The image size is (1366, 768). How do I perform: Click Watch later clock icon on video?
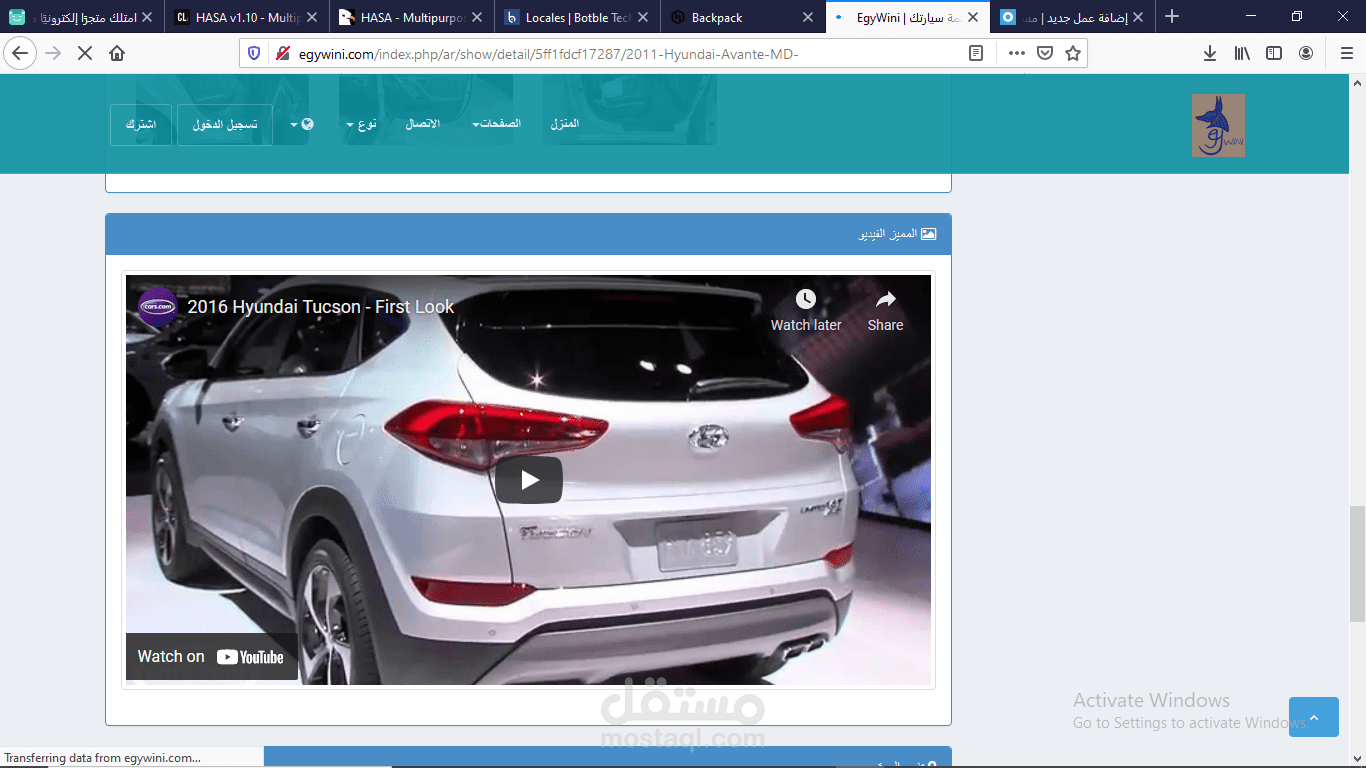click(x=806, y=310)
